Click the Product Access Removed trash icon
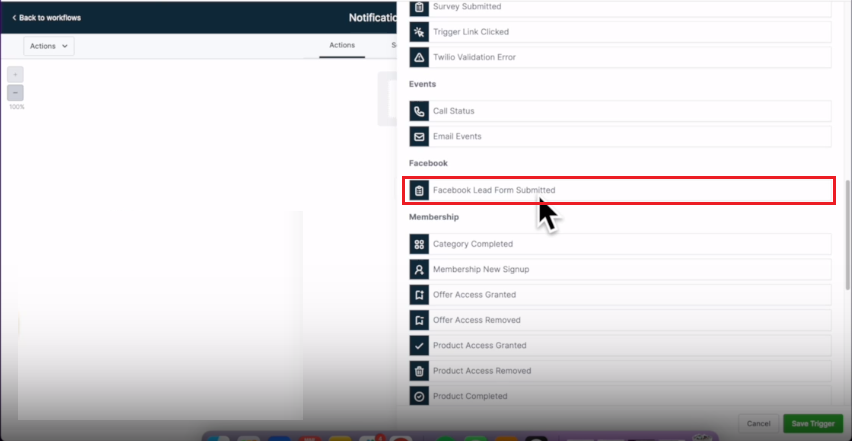This screenshot has height=441, width=852. tap(419, 371)
